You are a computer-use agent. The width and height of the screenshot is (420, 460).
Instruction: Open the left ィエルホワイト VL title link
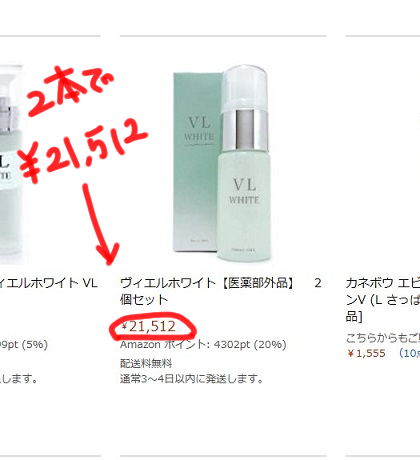49,283
